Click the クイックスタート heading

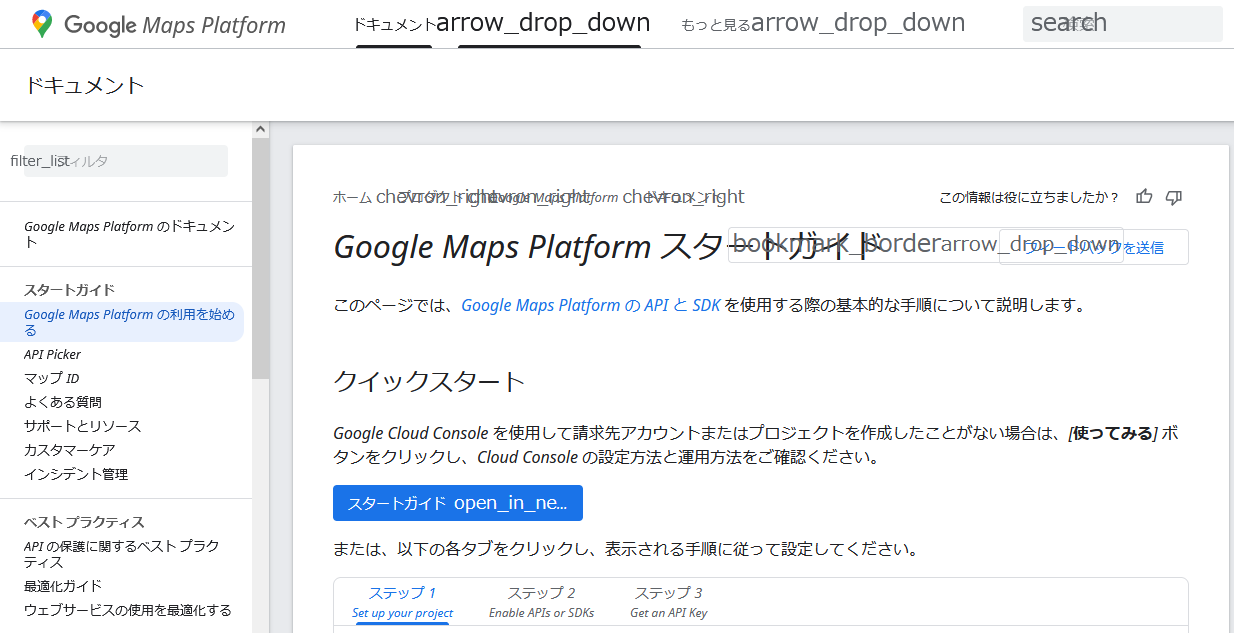pyautogui.click(x=429, y=381)
